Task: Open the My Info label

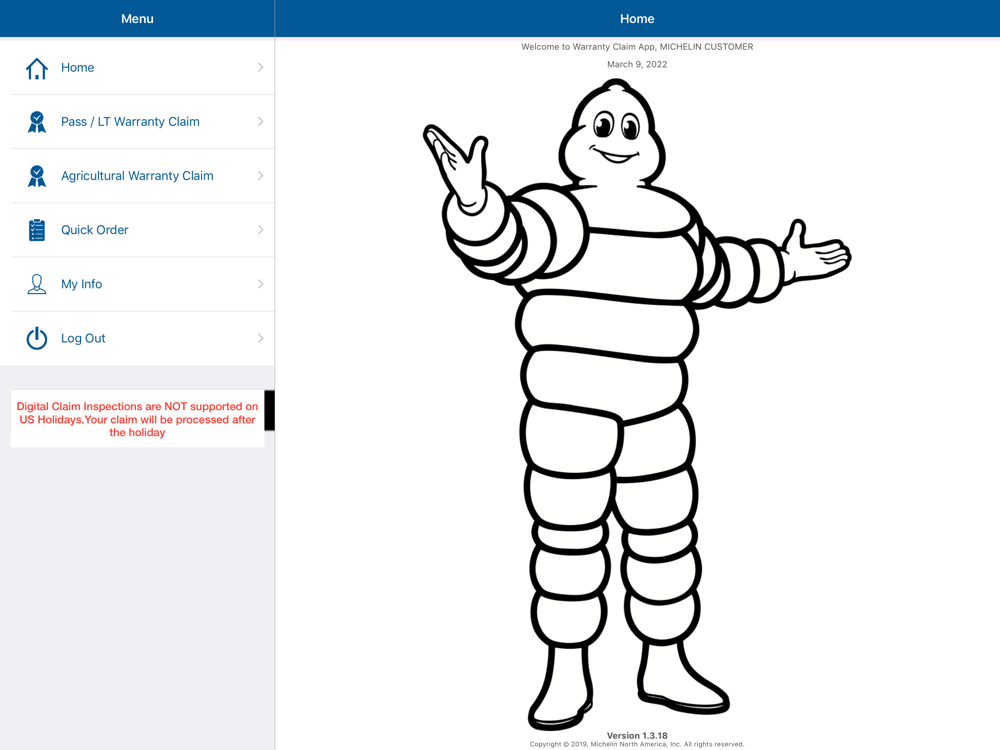Action: point(81,284)
